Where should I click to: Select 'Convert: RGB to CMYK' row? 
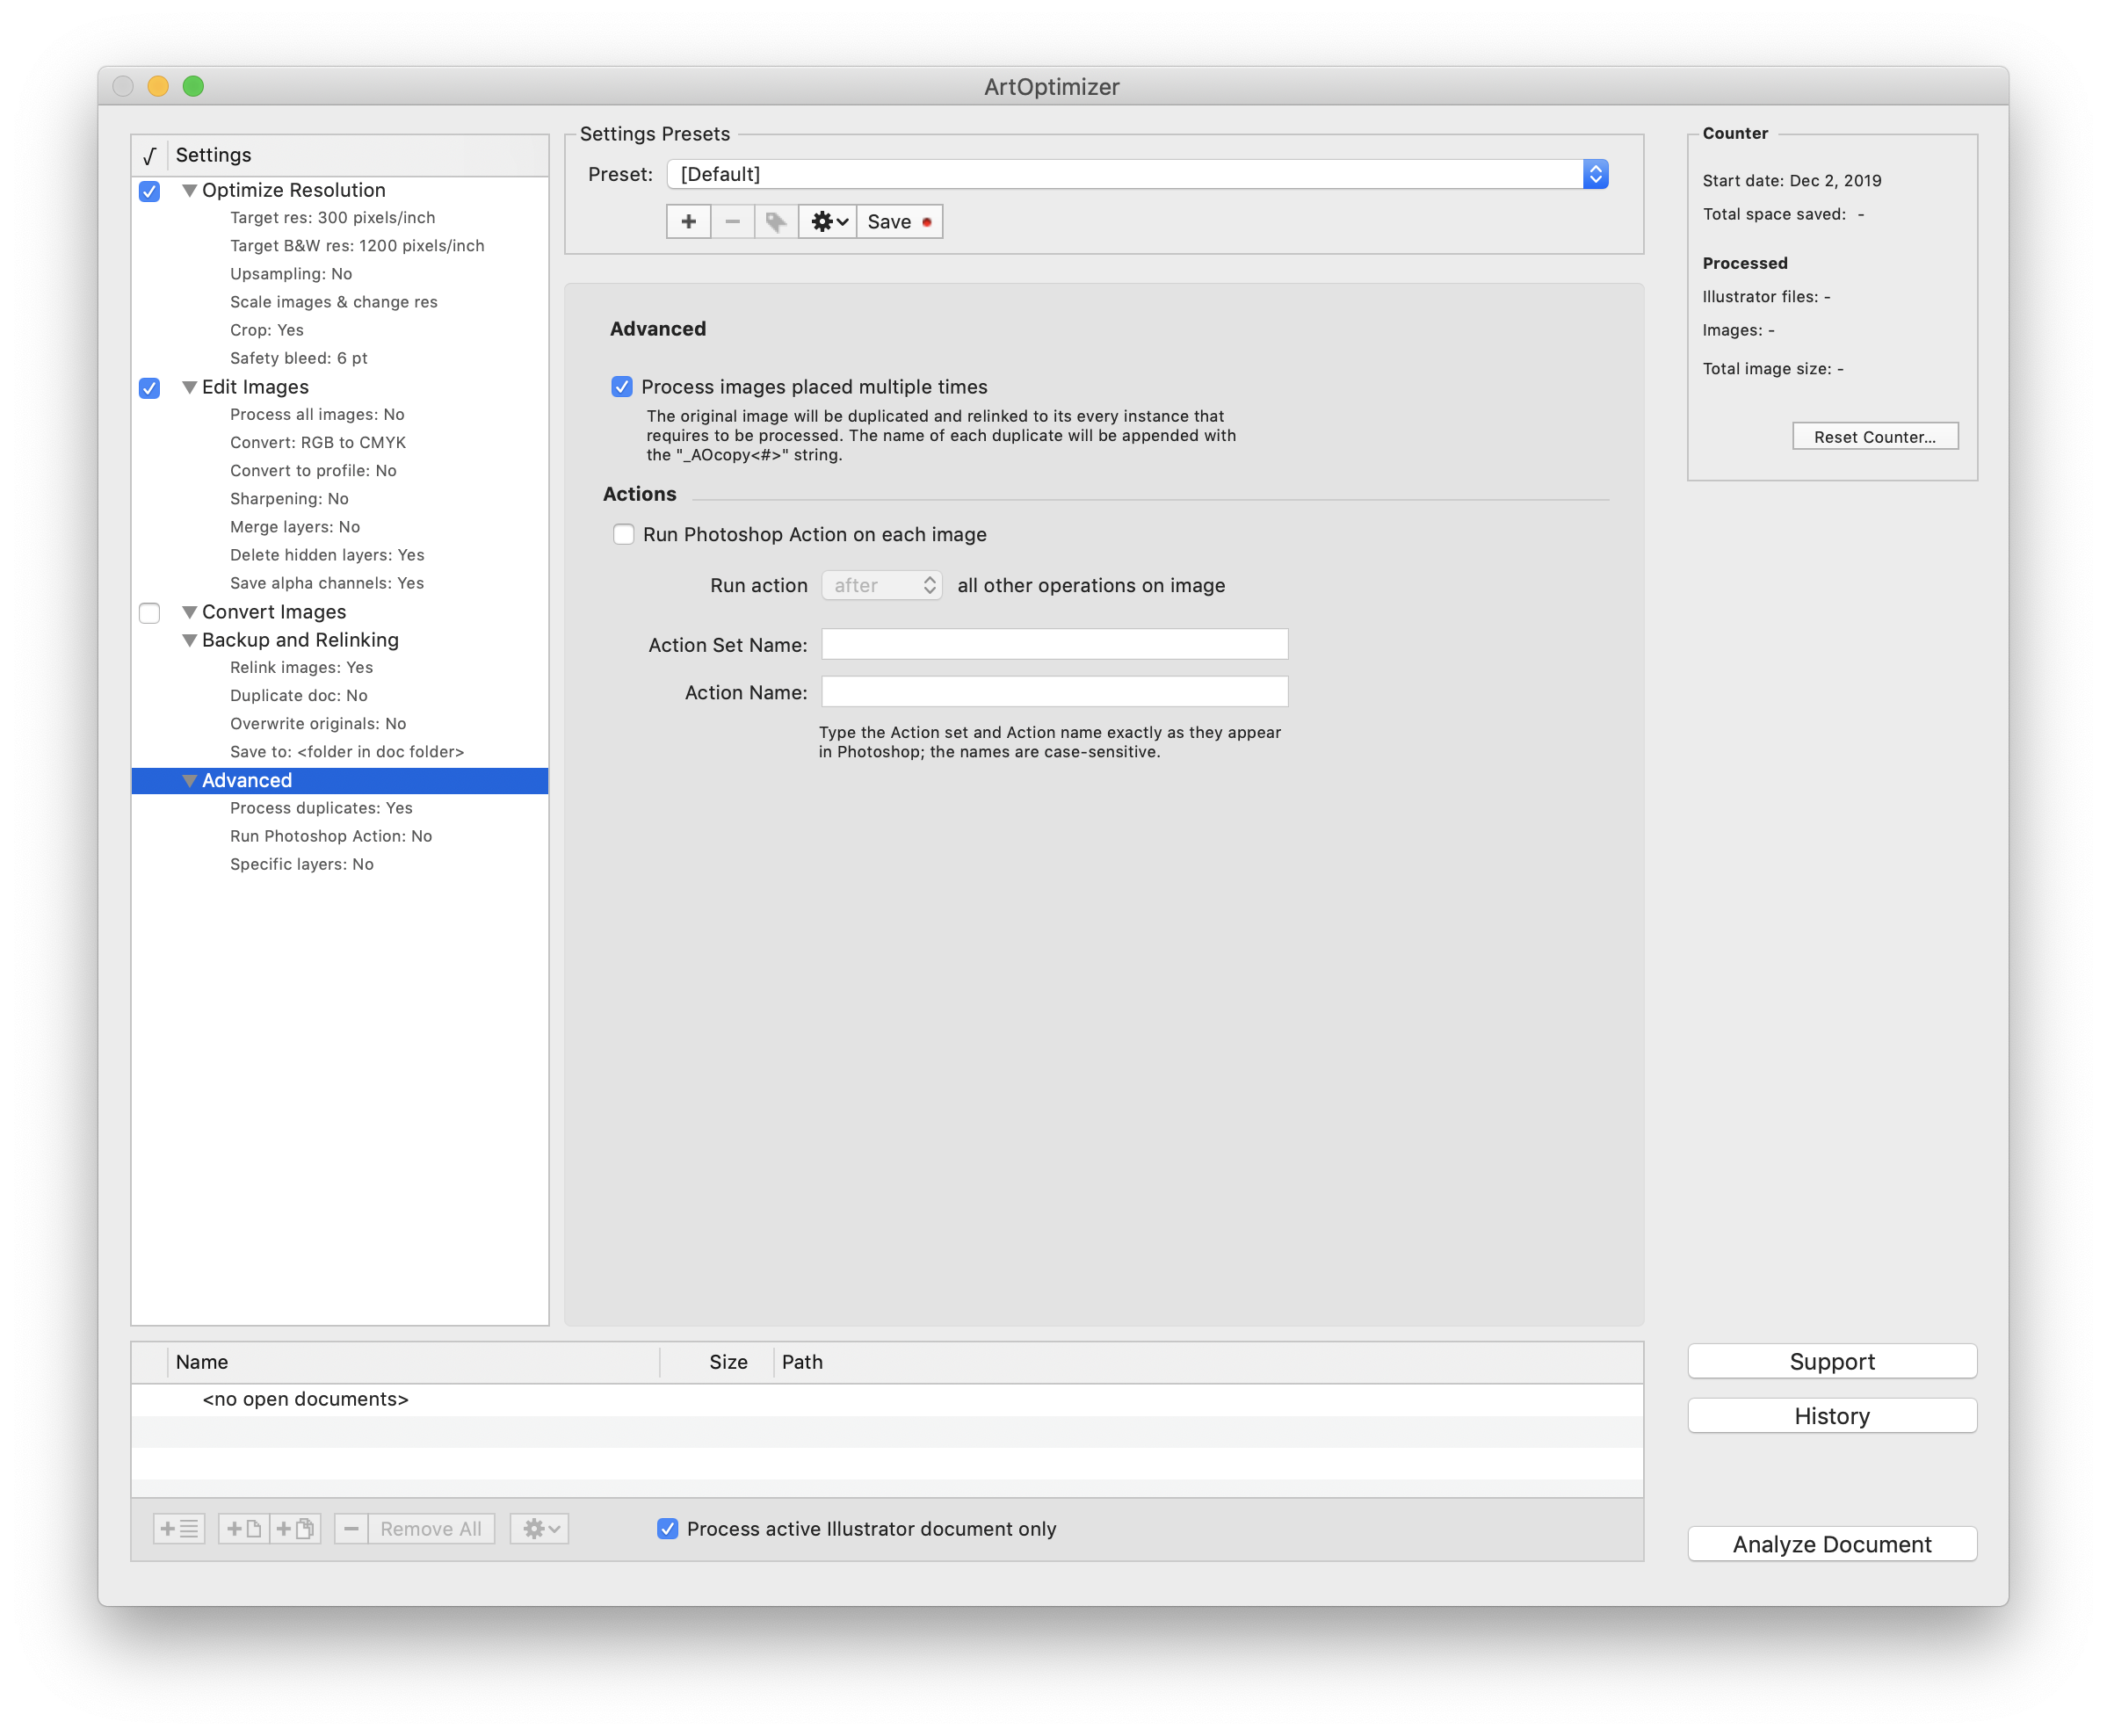coord(340,443)
